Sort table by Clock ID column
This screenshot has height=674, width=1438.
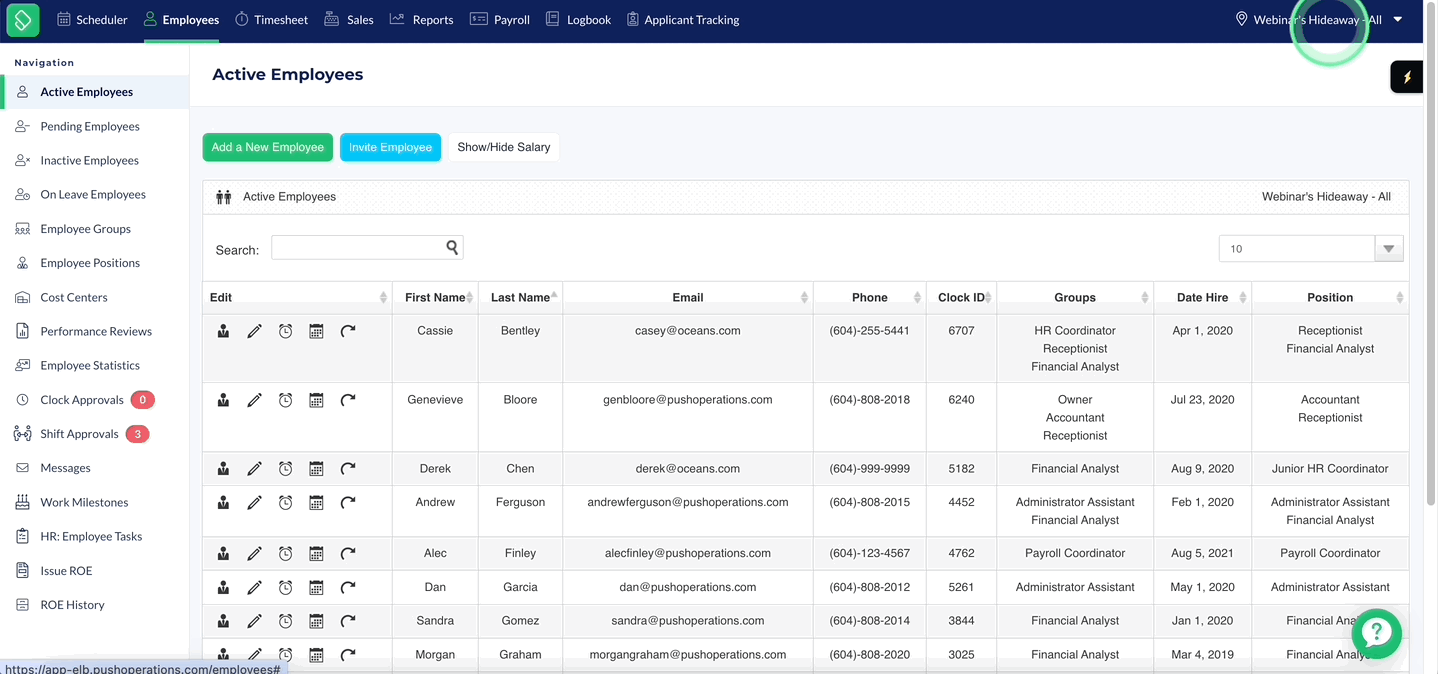961,297
